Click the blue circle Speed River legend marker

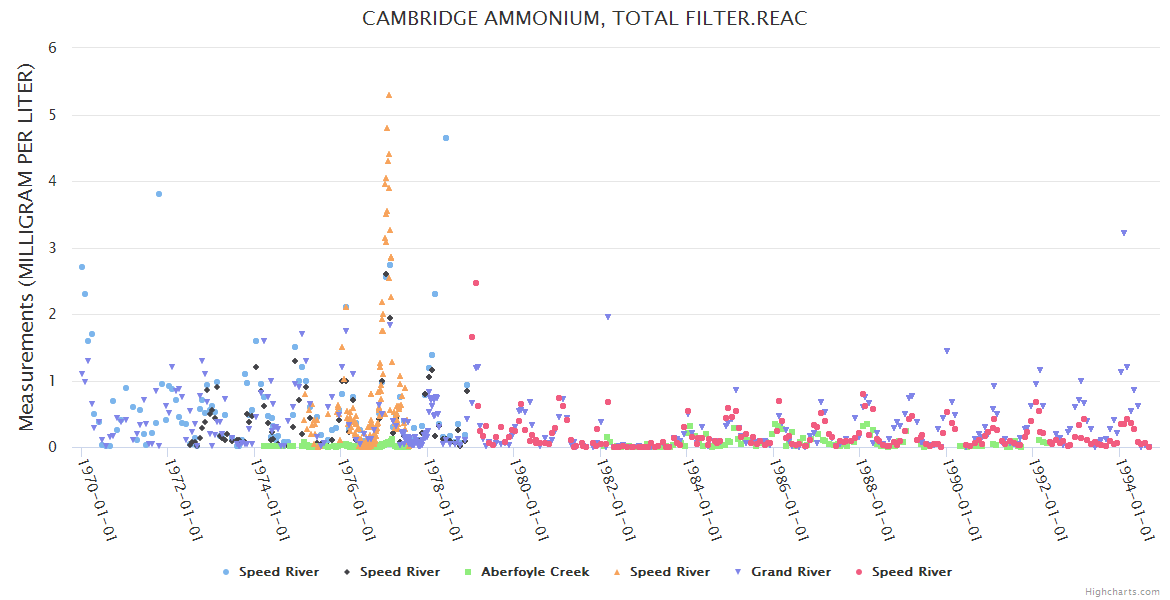click(x=227, y=572)
